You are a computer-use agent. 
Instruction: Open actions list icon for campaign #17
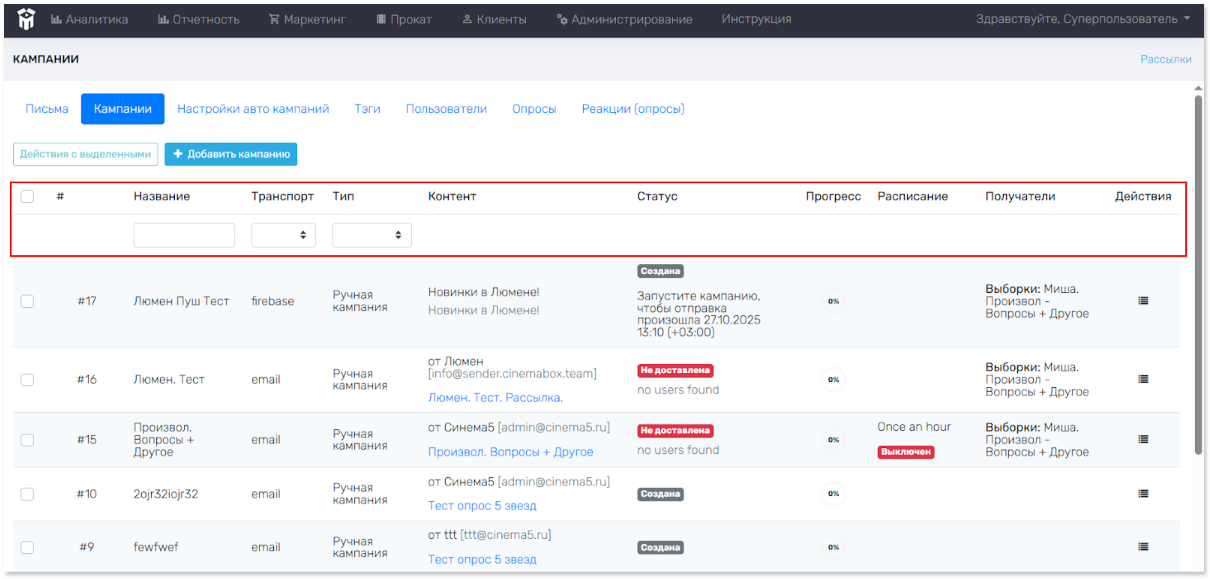[1143, 300]
